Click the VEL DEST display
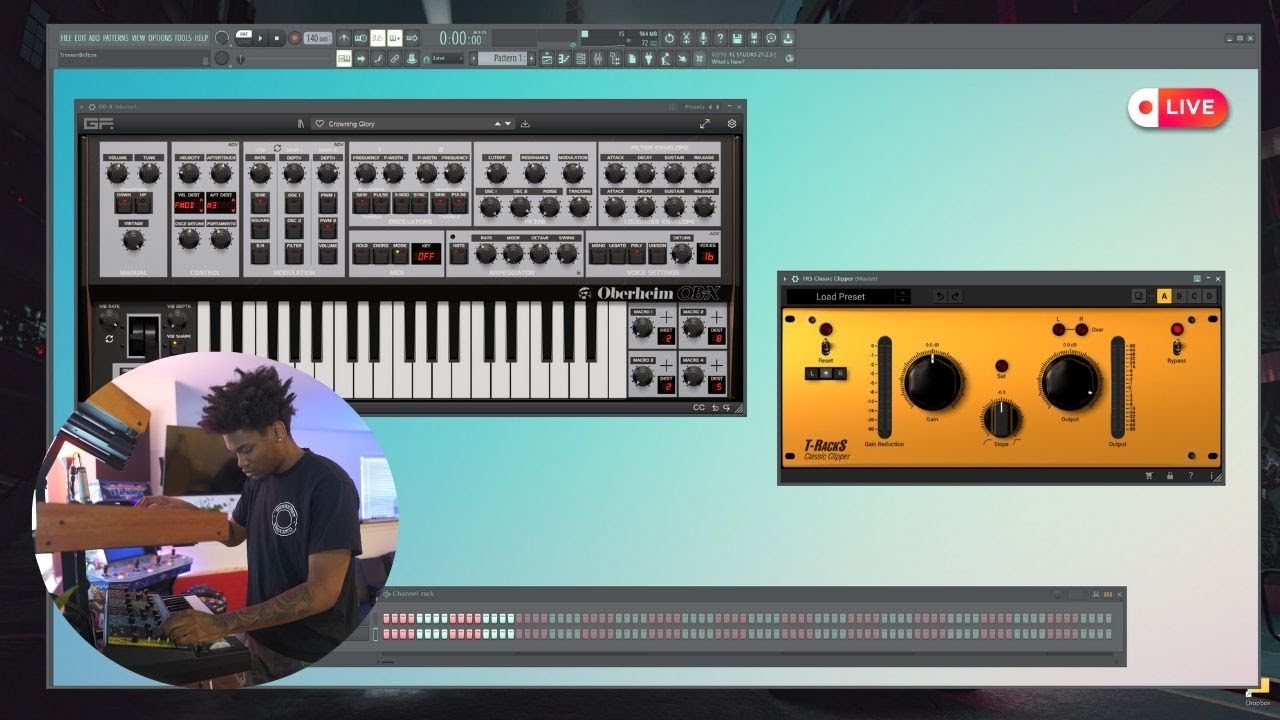 pos(189,203)
